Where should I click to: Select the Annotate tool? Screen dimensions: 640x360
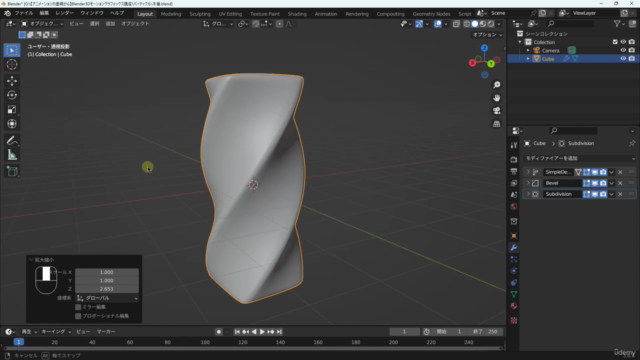click(x=12, y=140)
